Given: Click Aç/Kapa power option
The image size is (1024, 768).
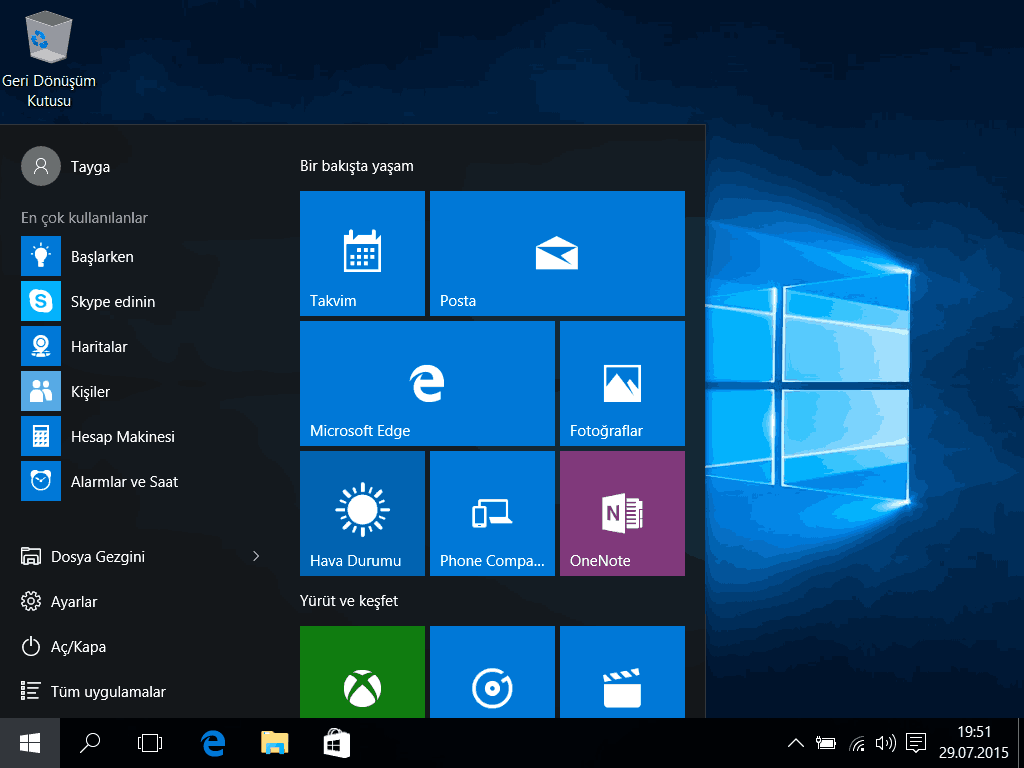Looking at the screenshot, I should pyautogui.click(x=63, y=647).
